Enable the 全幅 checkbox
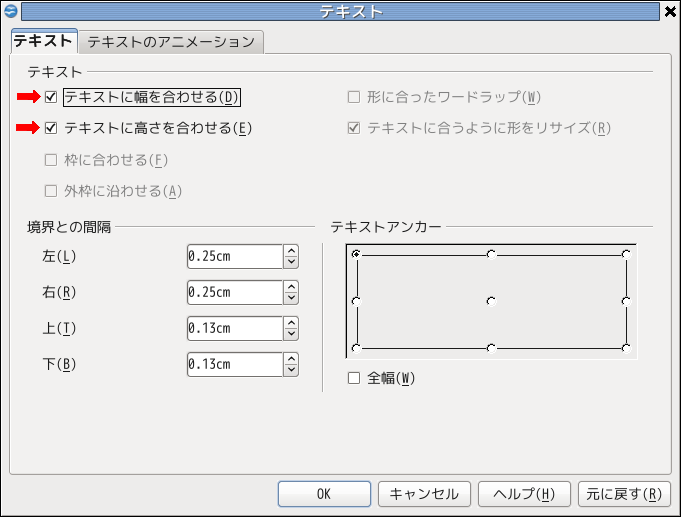Viewport: 681px width, 517px height. tap(353, 378)
